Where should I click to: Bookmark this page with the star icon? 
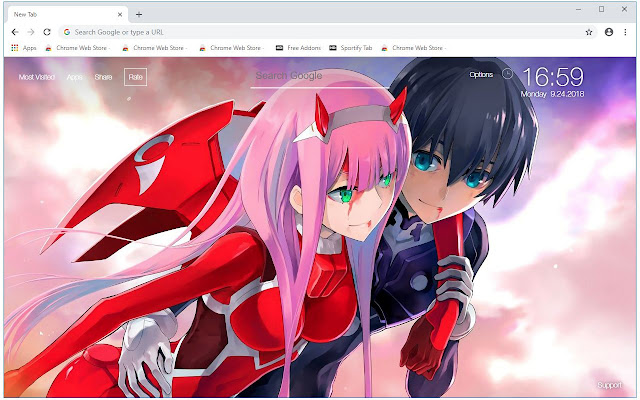(589, 32)
